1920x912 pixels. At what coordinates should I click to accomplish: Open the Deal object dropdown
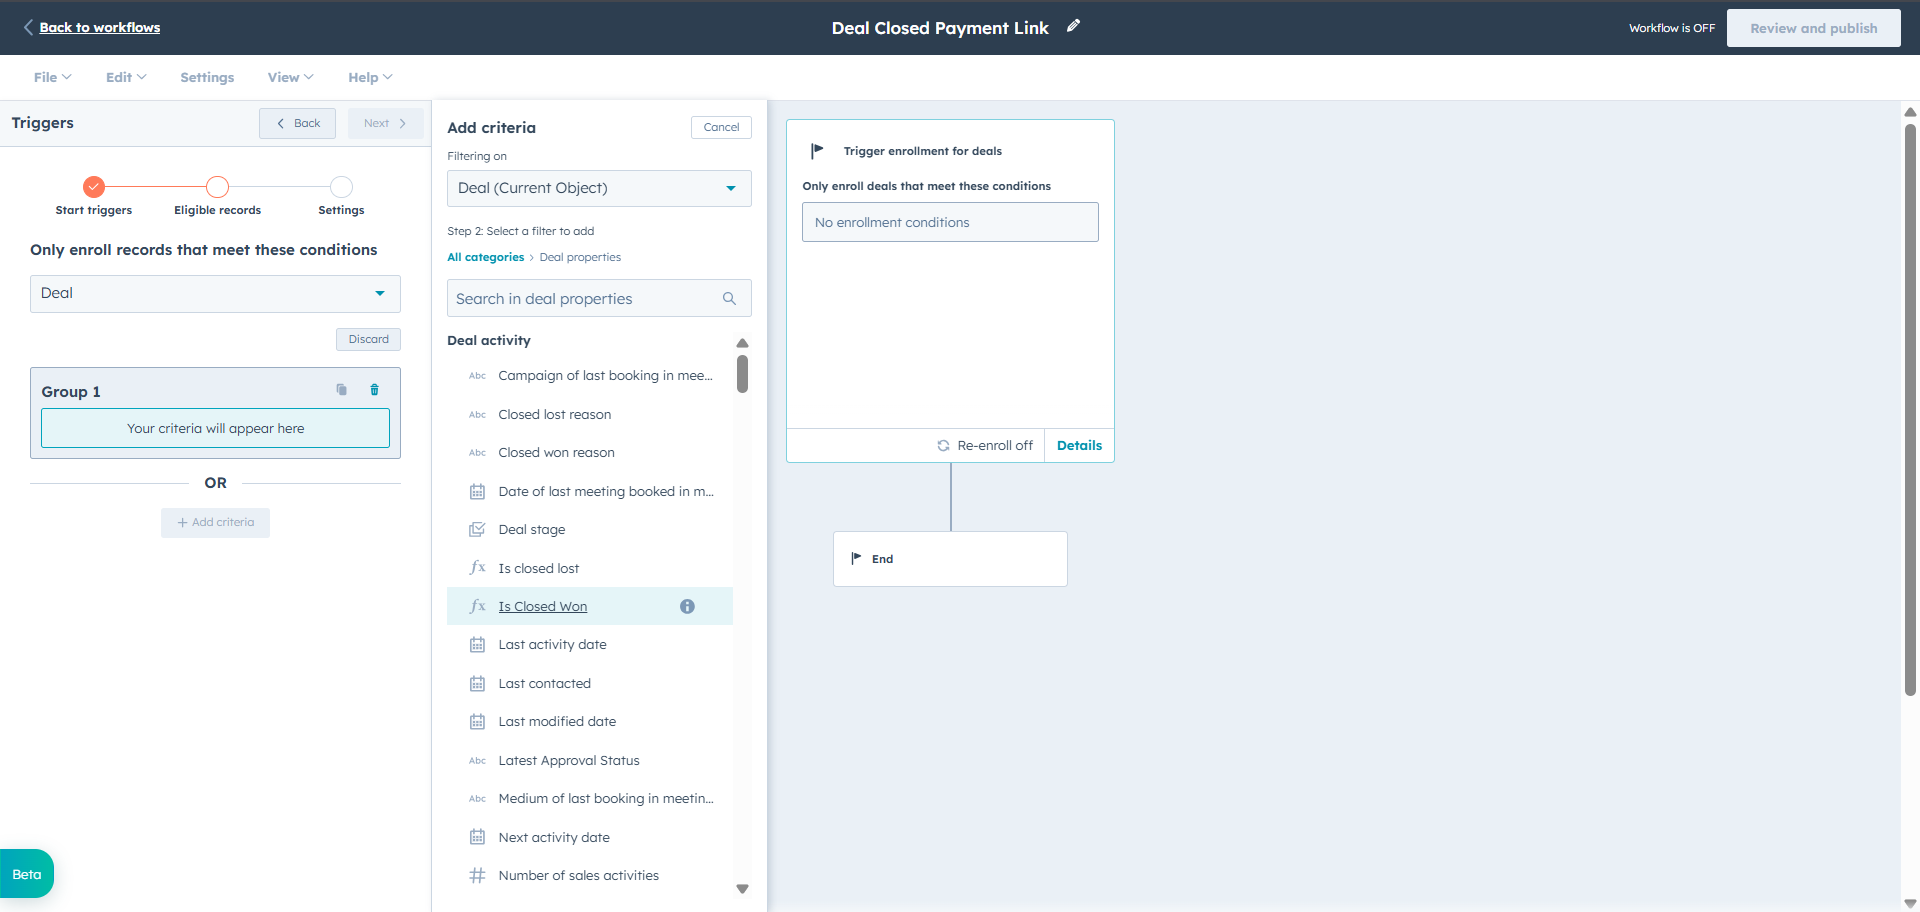215,294
